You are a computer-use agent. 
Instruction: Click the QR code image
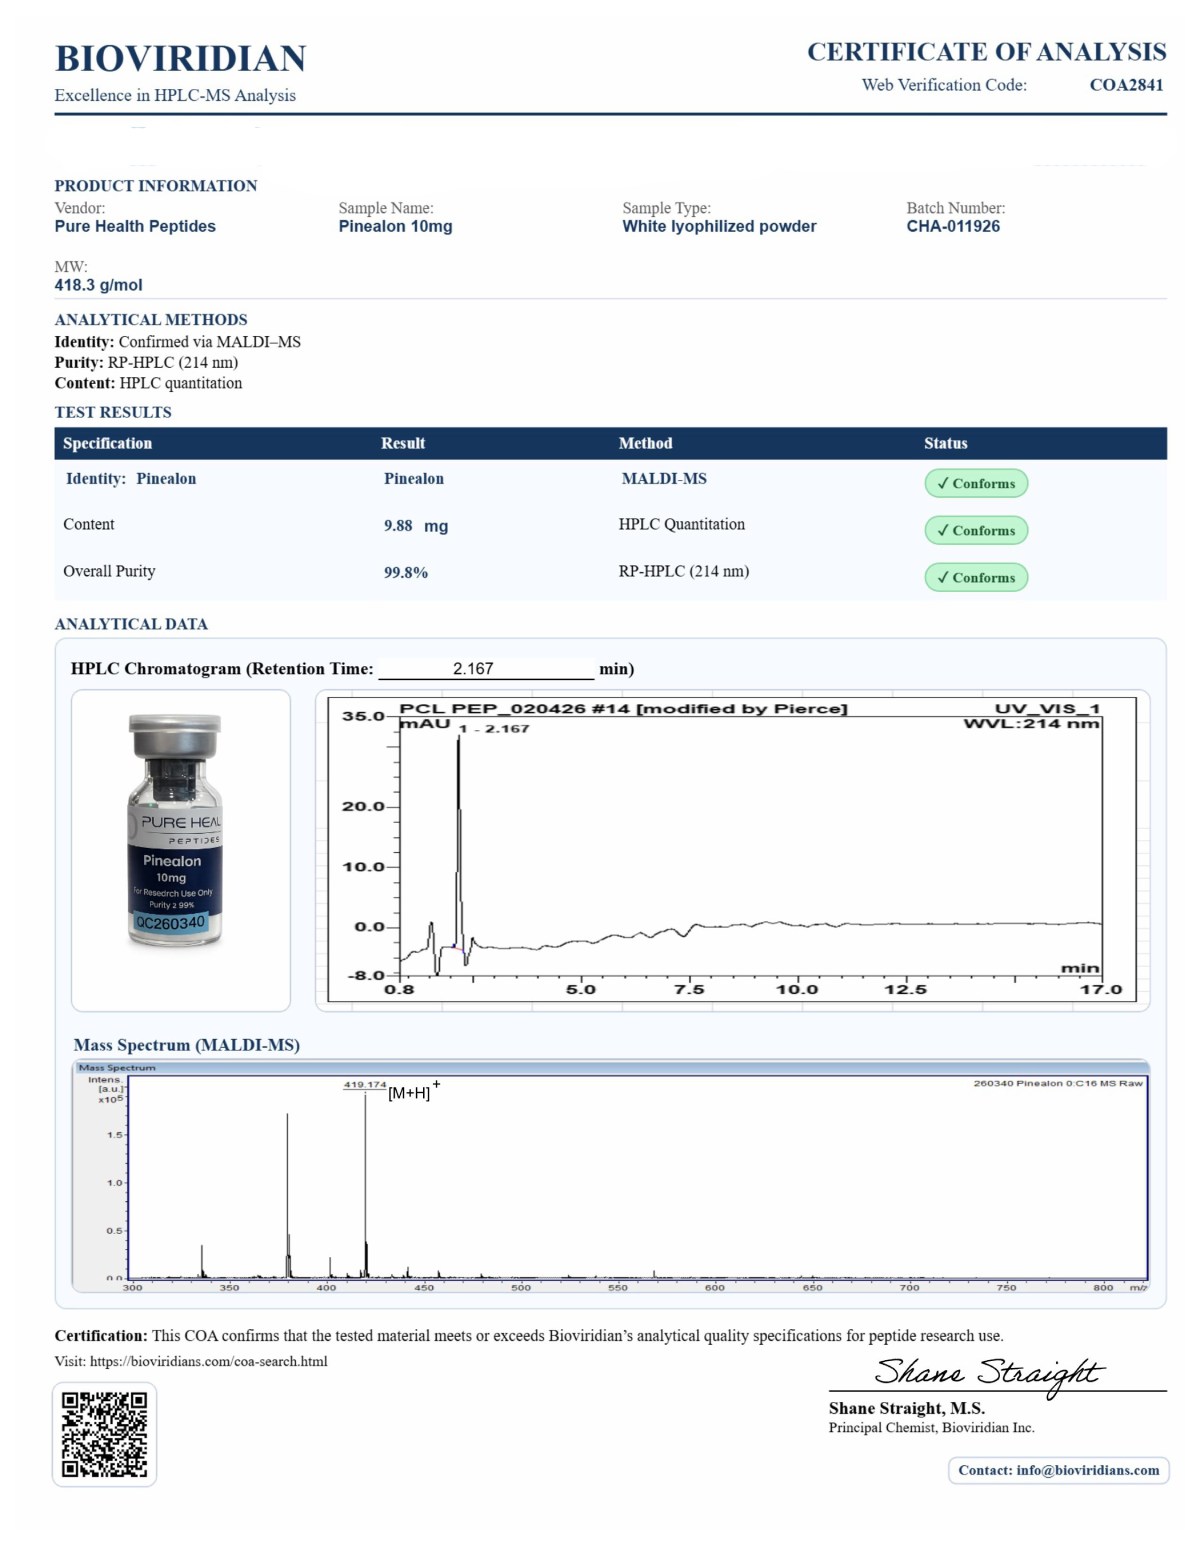pos(104,1434)
